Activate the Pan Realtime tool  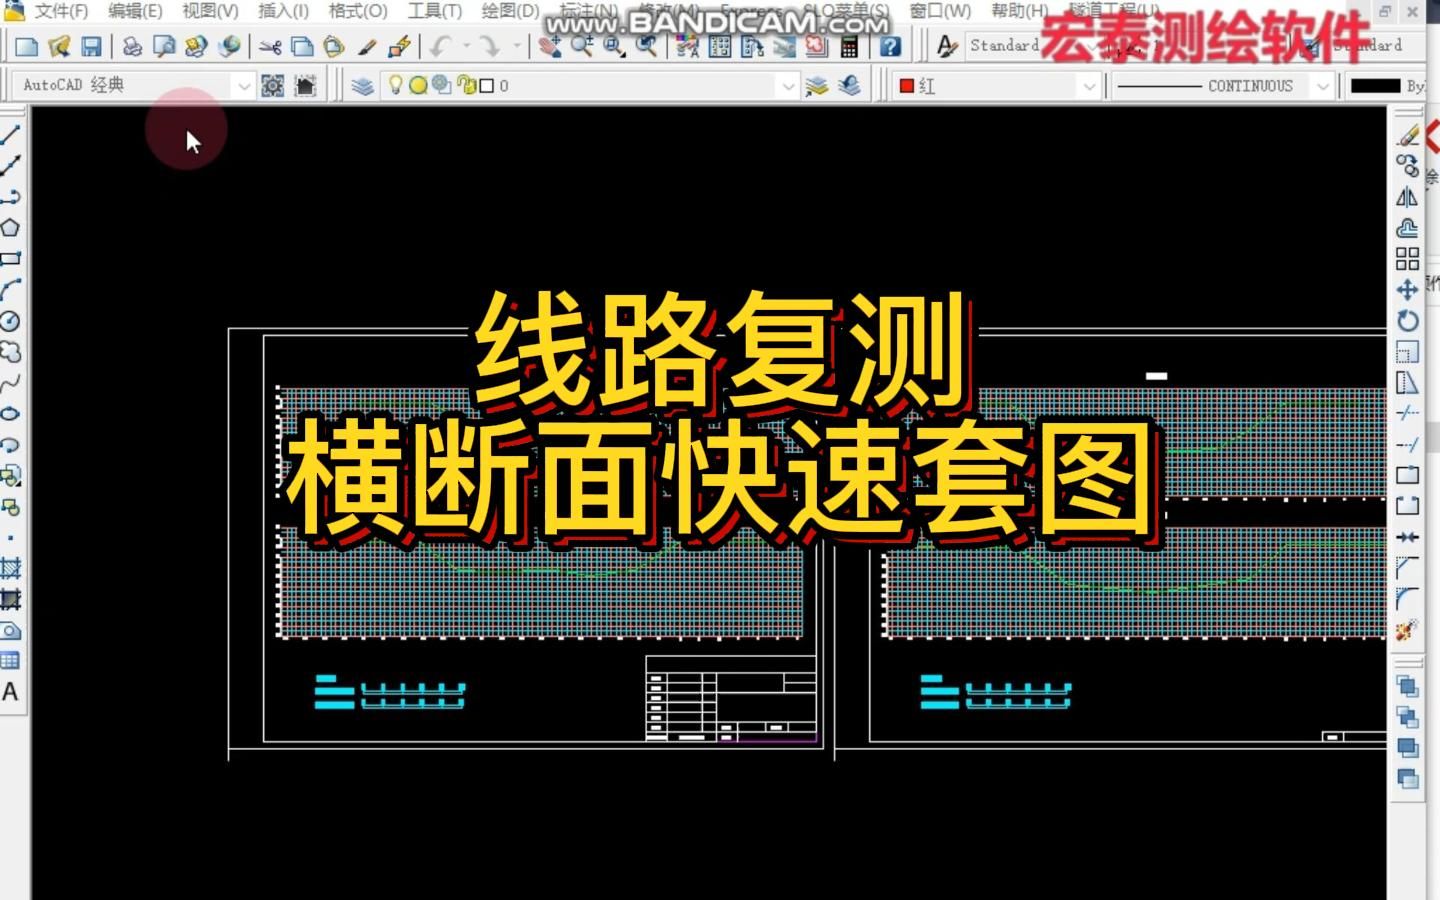click(551, 45)
